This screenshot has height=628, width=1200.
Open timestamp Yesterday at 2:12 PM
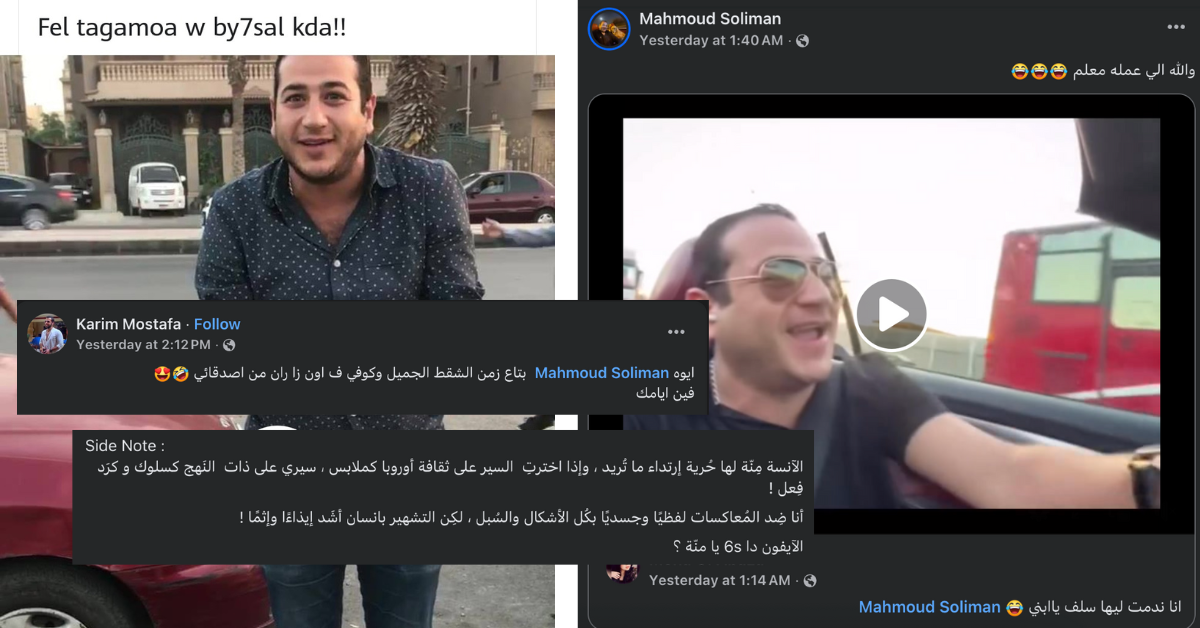pos(143,345)
